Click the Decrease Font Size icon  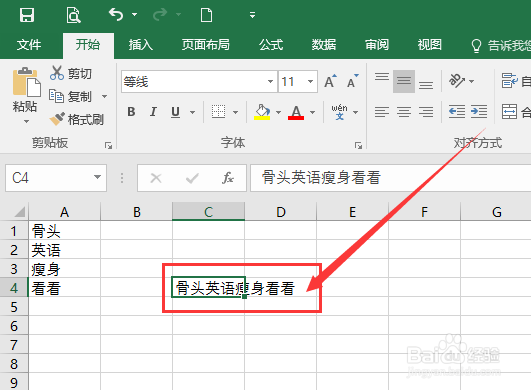pos(353,81)
